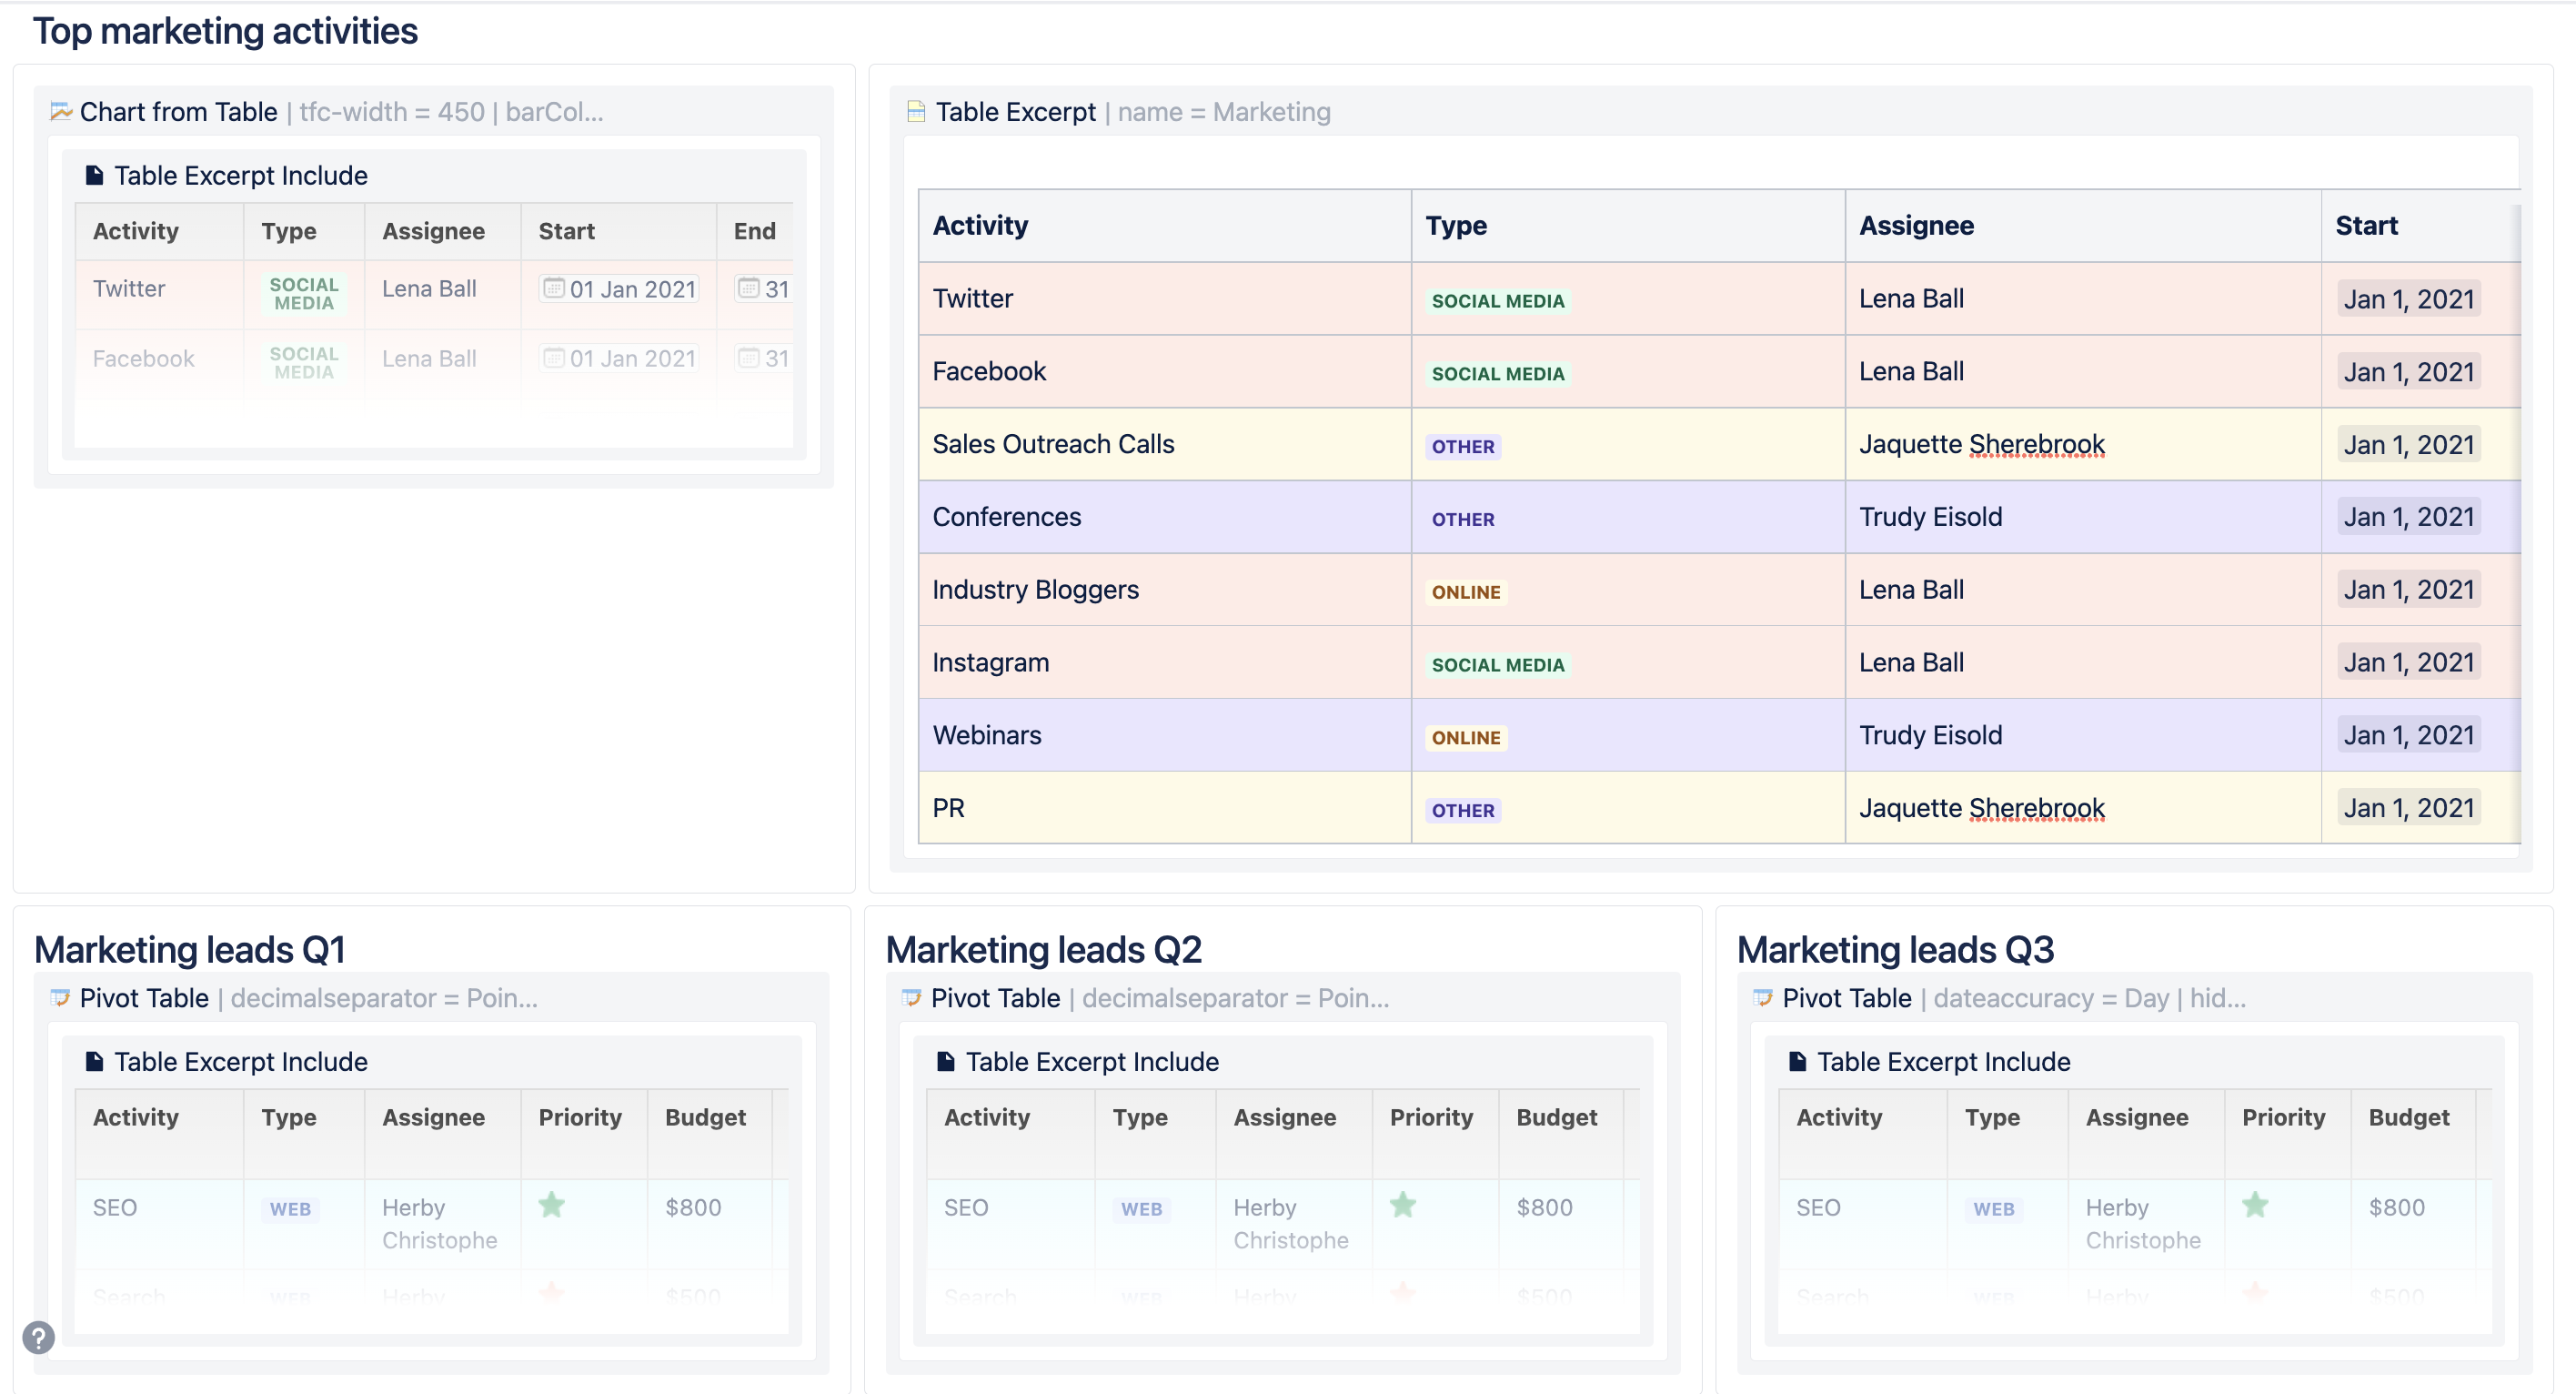Click the ONLINE badge on the Webinars row

(1465, 737)
